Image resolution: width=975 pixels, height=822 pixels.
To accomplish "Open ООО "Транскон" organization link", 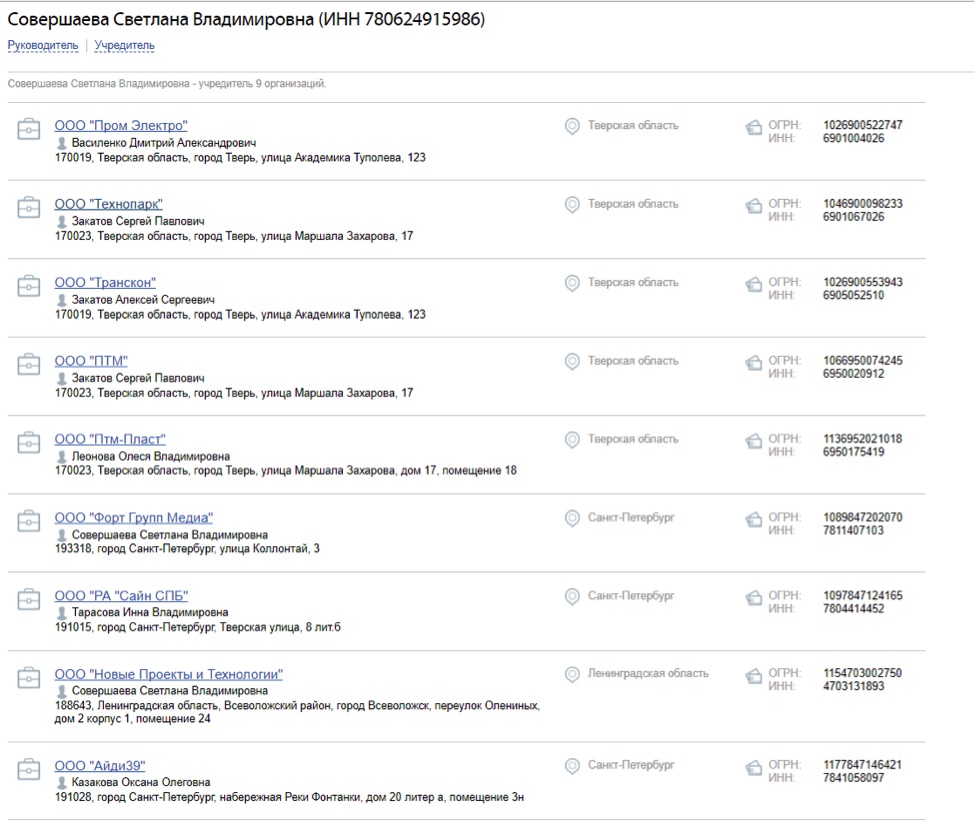I will (105, 283).
